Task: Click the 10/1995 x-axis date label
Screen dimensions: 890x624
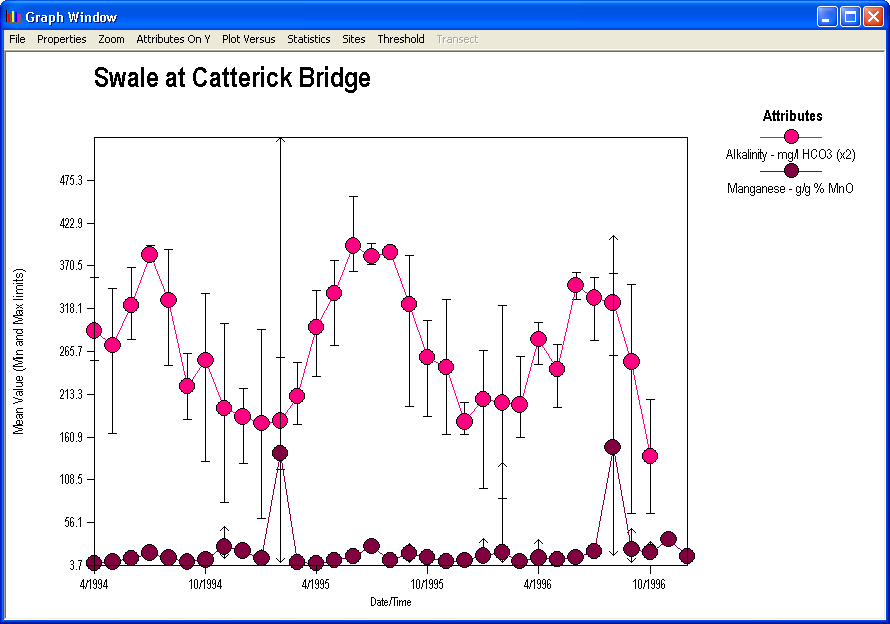Action: coord(427,584)
